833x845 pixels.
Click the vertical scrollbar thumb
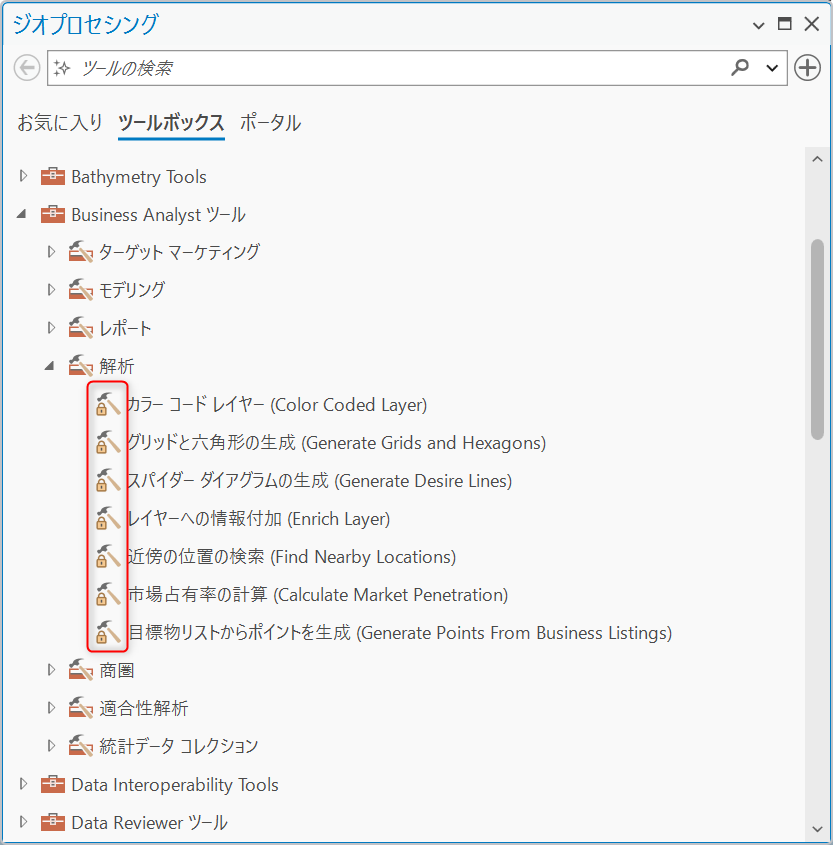click(817, 340)
